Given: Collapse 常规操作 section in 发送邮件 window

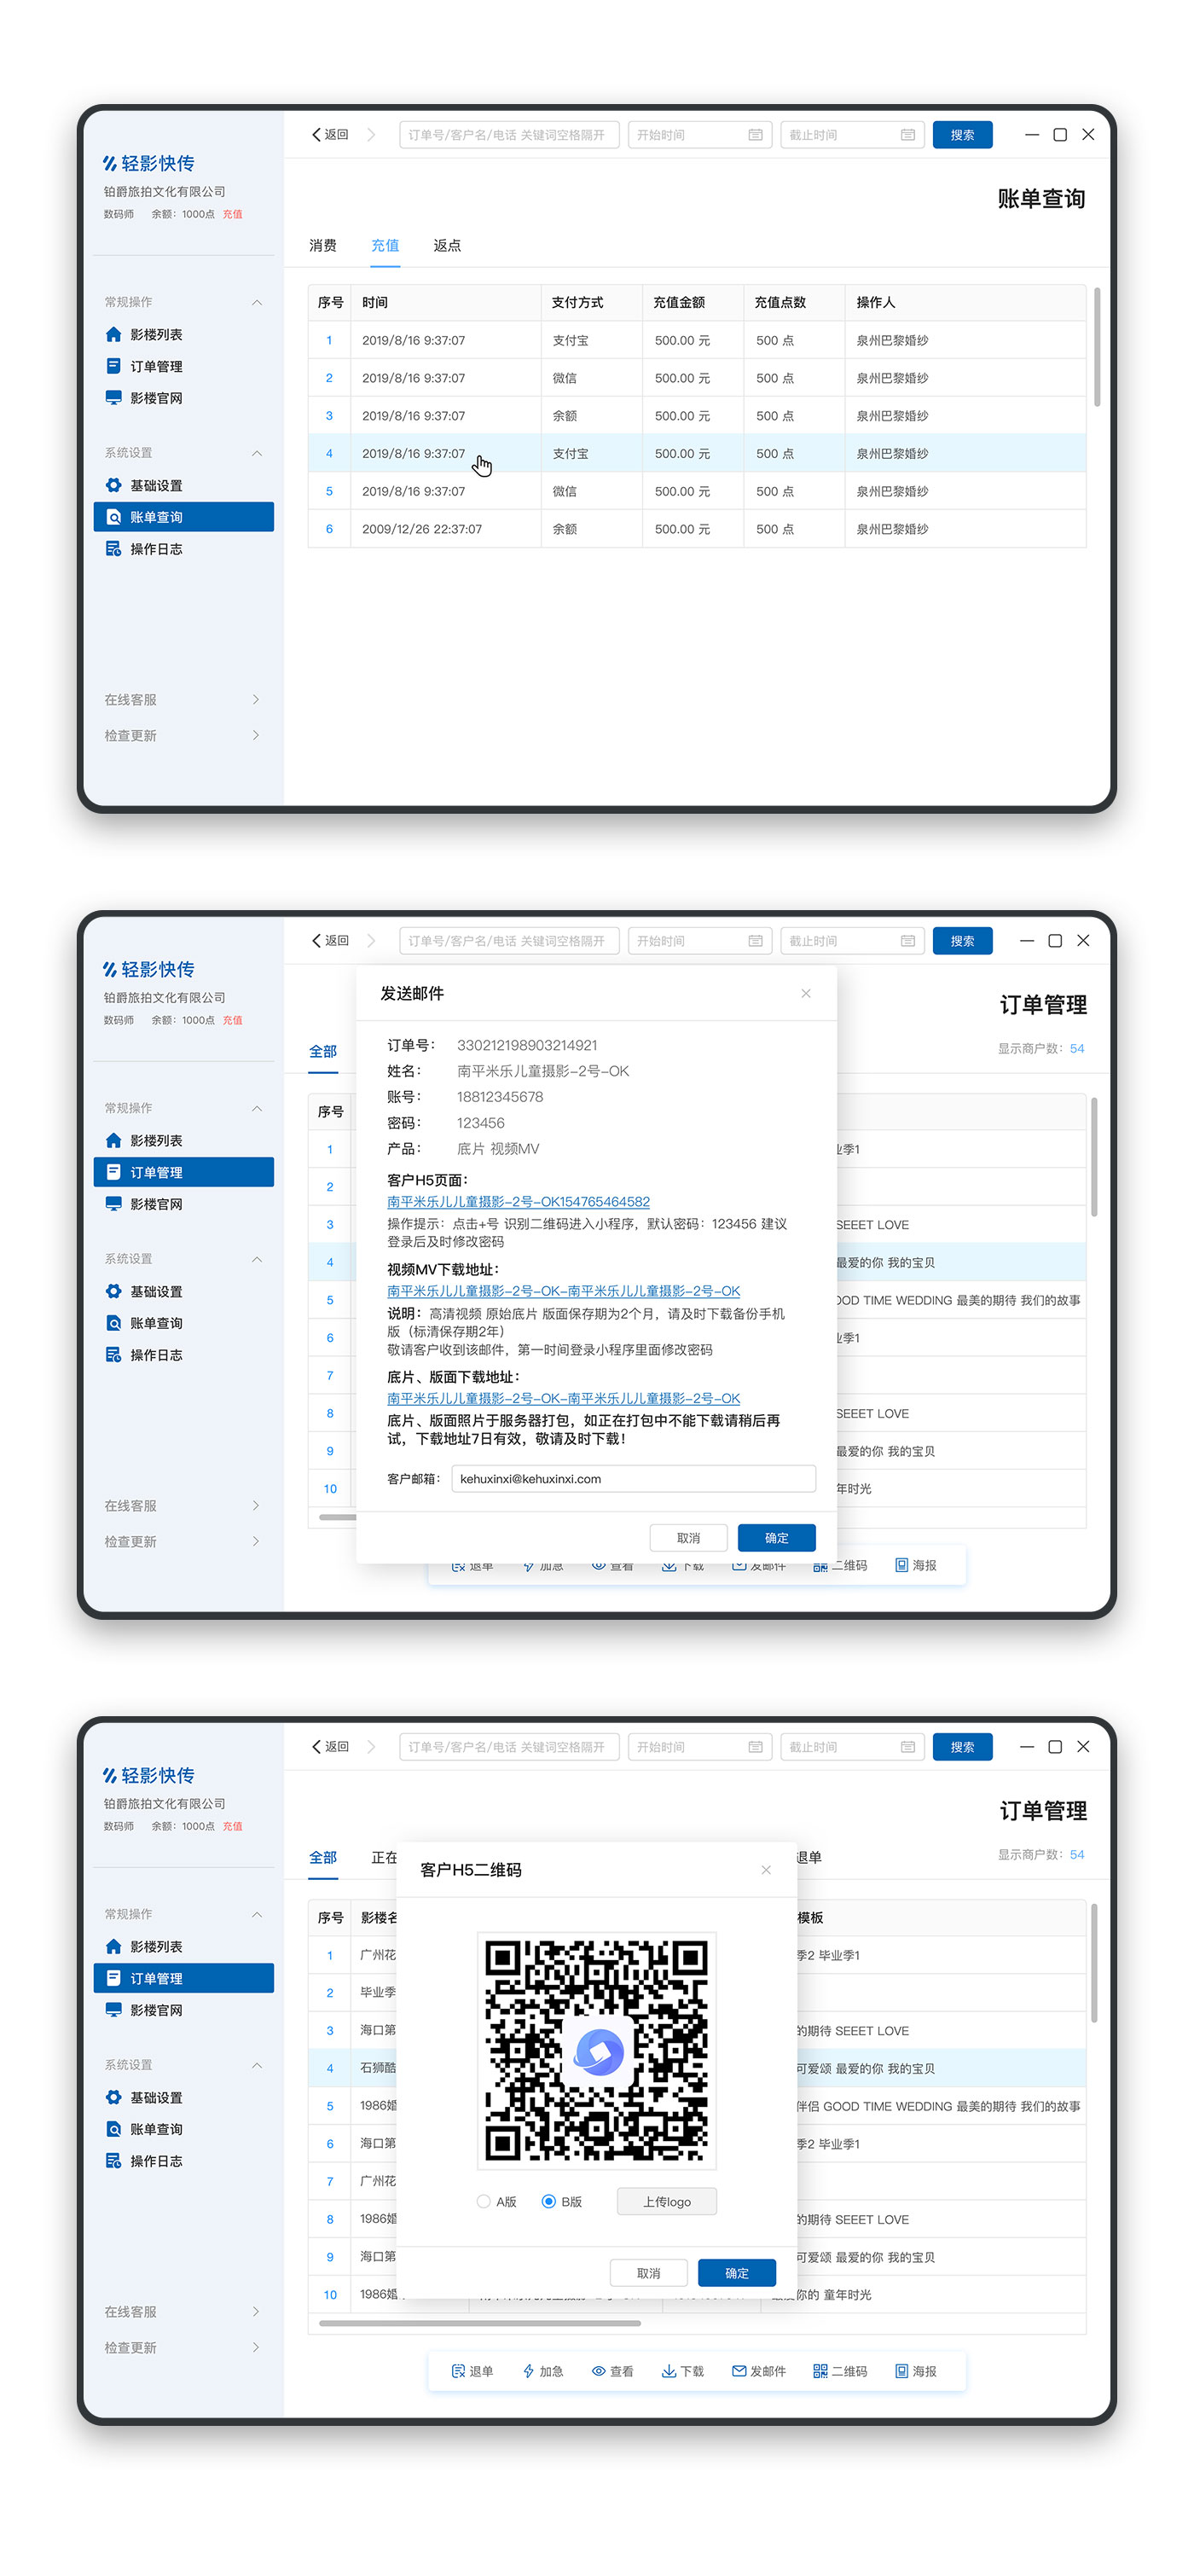Looking at the screenshot, I should [257, 1108].
